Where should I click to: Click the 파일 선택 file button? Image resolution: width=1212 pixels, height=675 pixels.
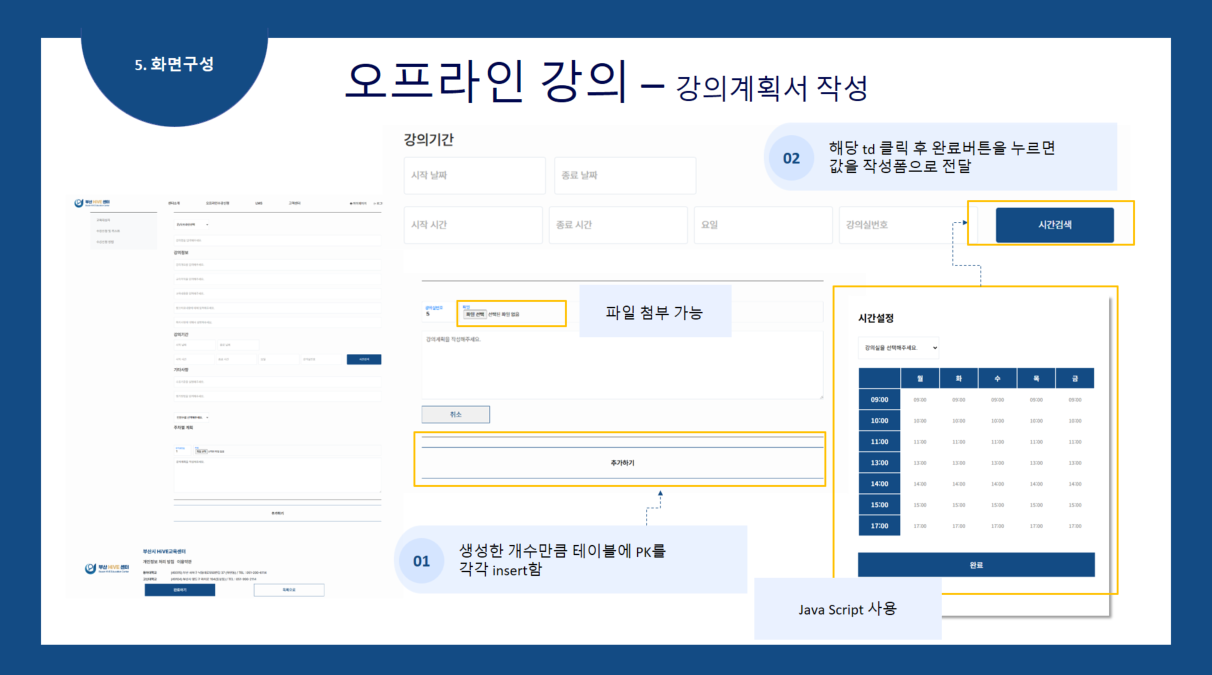(x=472, y=314)
